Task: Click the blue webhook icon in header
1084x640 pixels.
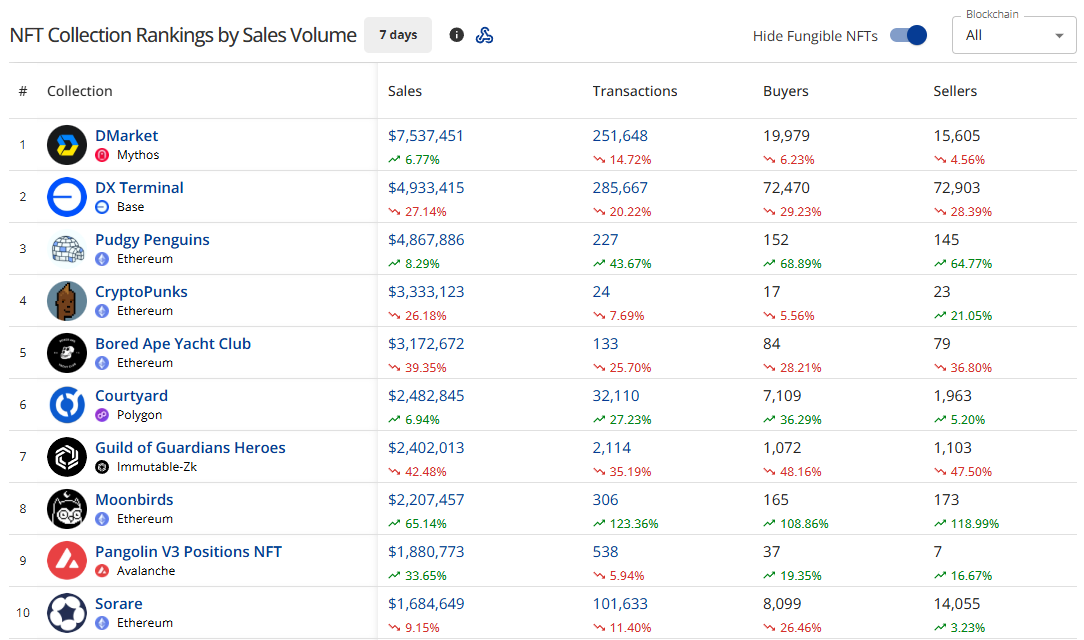Action: click(484, 35)
